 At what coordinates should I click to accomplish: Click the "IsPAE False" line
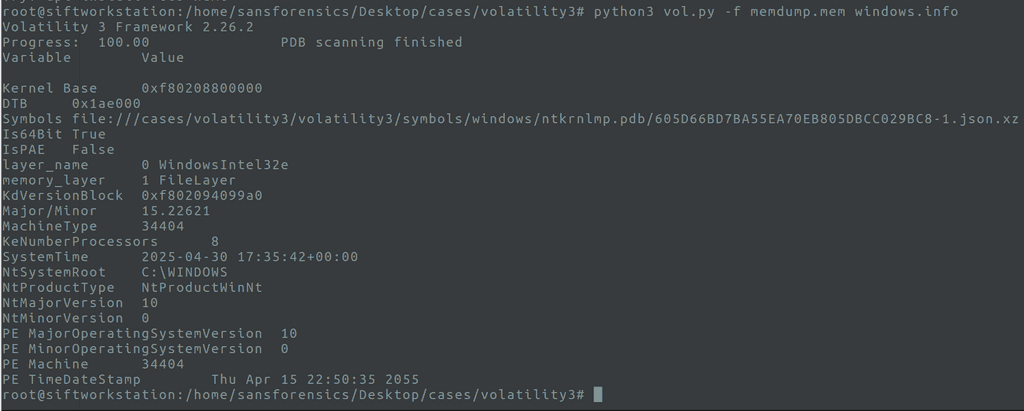(x=58, y=149)
